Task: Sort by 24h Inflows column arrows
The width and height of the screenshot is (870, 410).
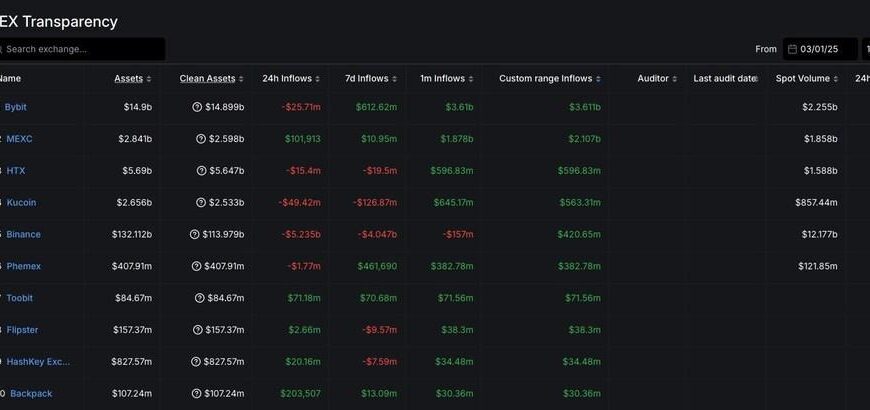Action: click(317, 79)
